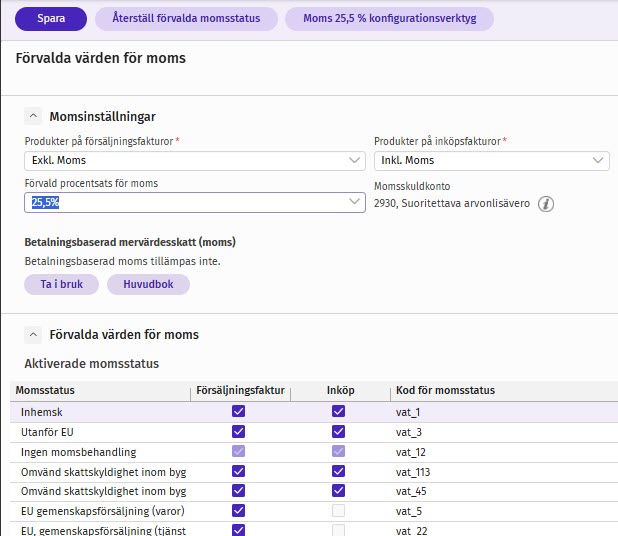Toggle Utanför EU Inköp checkbox
Image resolution: width=618 pixels, height=536 pixels.
(339, 432)
